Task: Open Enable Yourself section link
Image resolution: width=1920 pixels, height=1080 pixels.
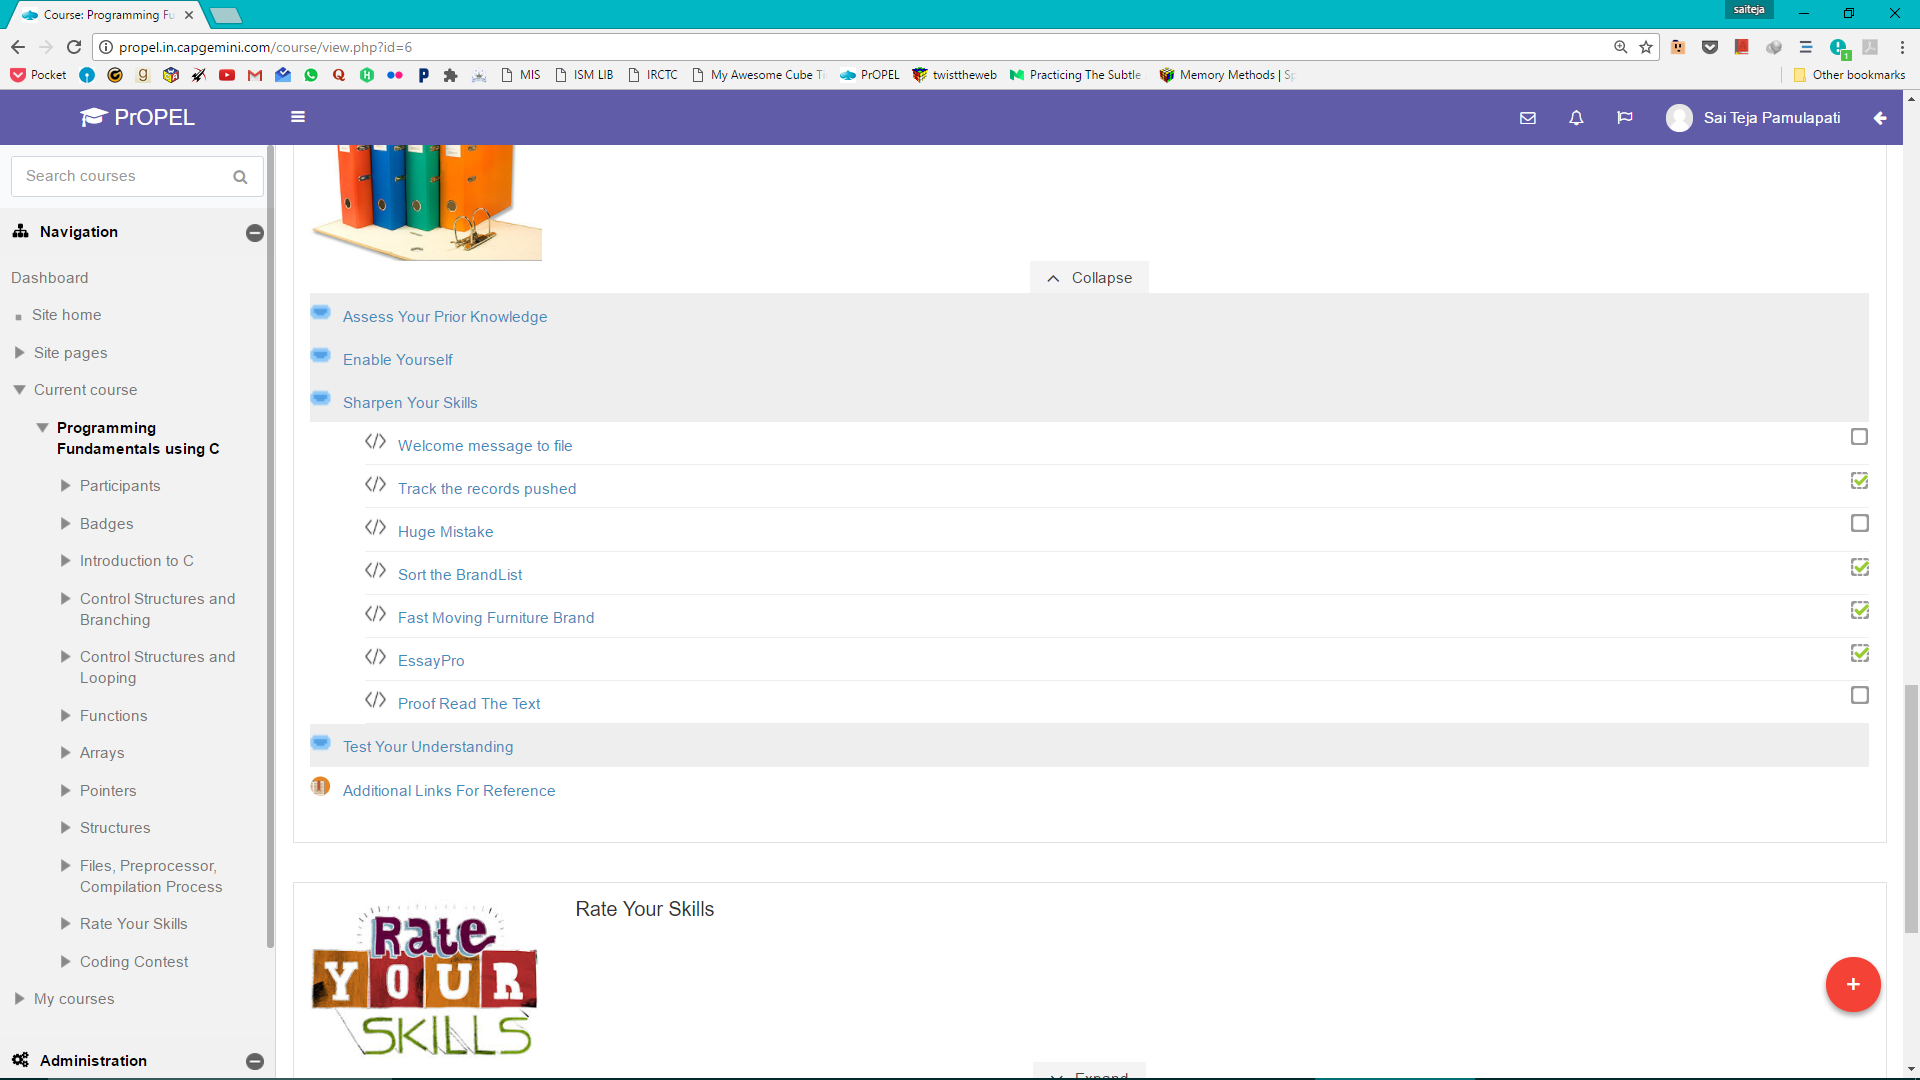Action: [398, 360]
